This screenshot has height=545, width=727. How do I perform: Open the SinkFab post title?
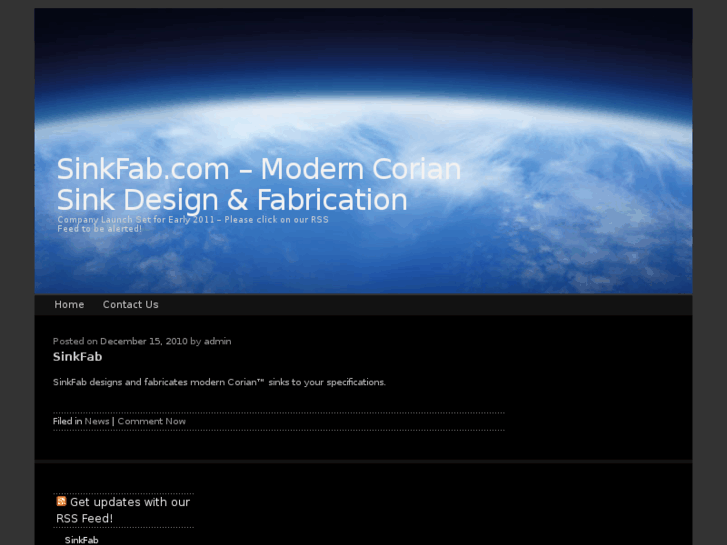click(77, 357)
